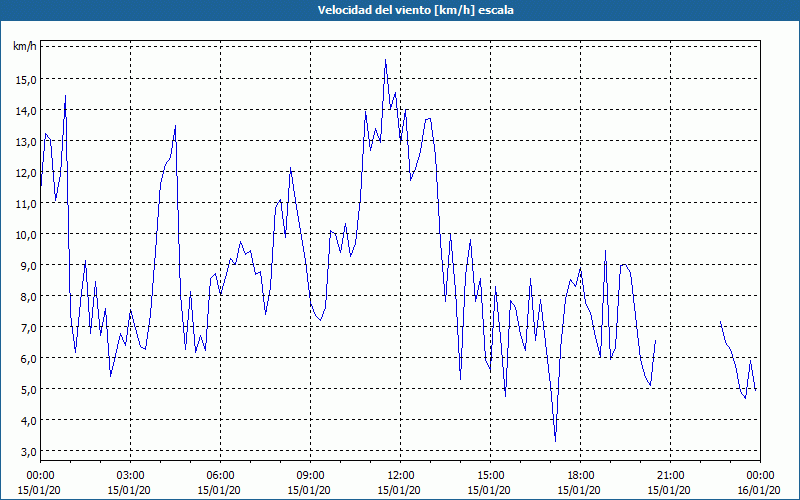Click the 8,0 y-axis label

tap(29, 297)
